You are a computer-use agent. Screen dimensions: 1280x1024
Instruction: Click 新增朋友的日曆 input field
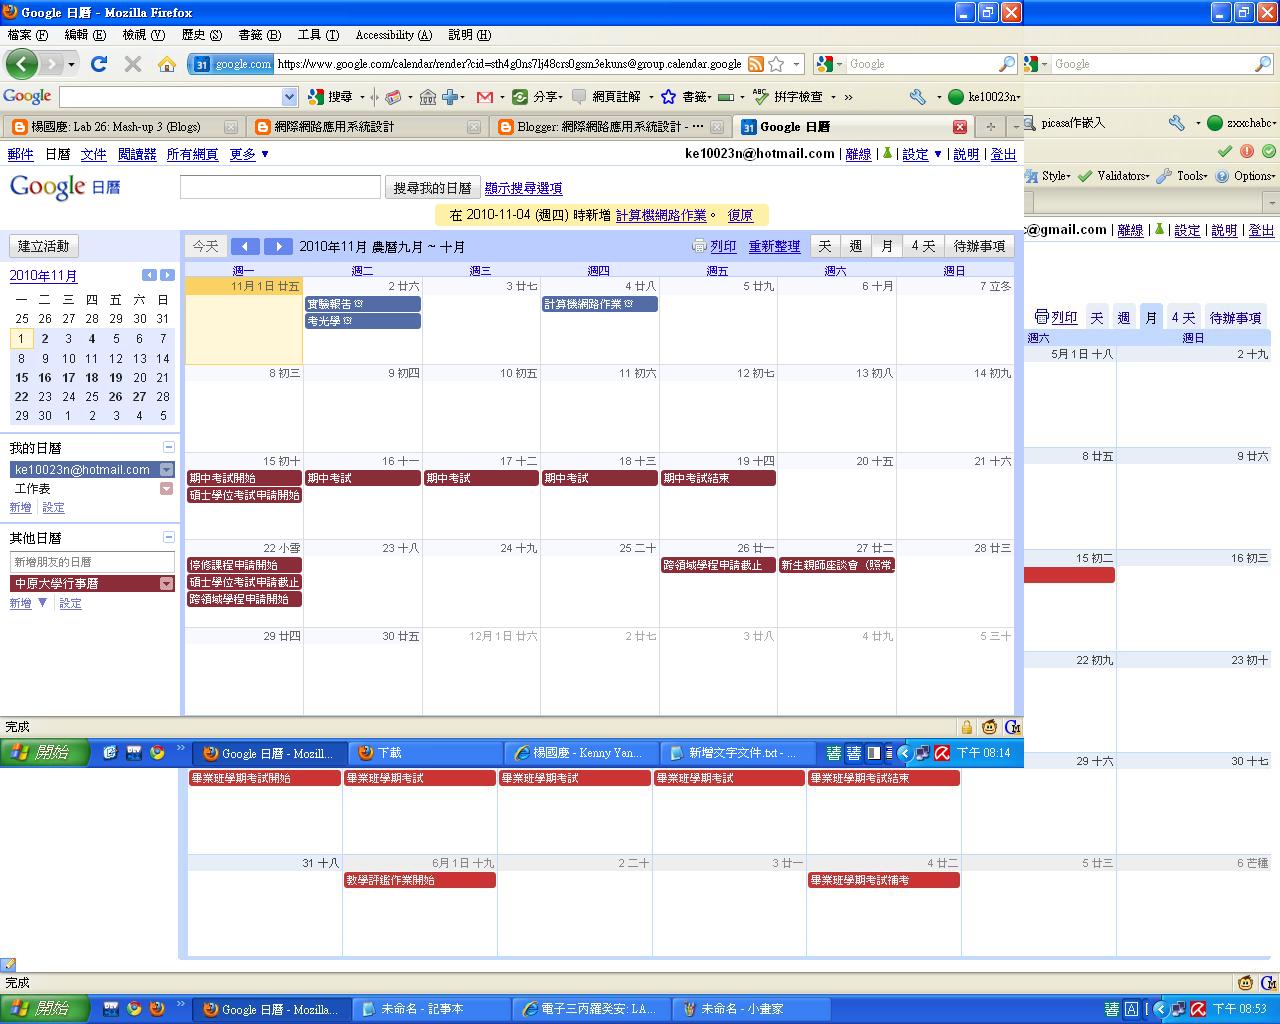(x=92, y=562)
